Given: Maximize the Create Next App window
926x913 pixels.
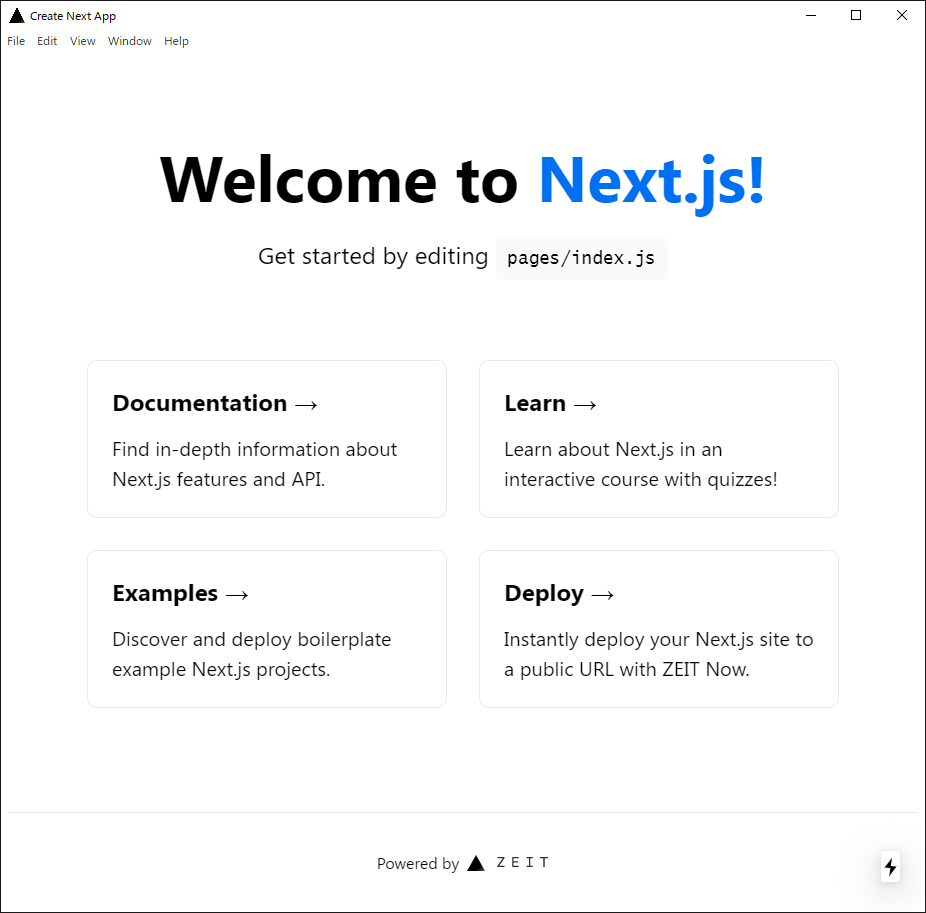Looking at the screenshot, I should click(856, 16).
